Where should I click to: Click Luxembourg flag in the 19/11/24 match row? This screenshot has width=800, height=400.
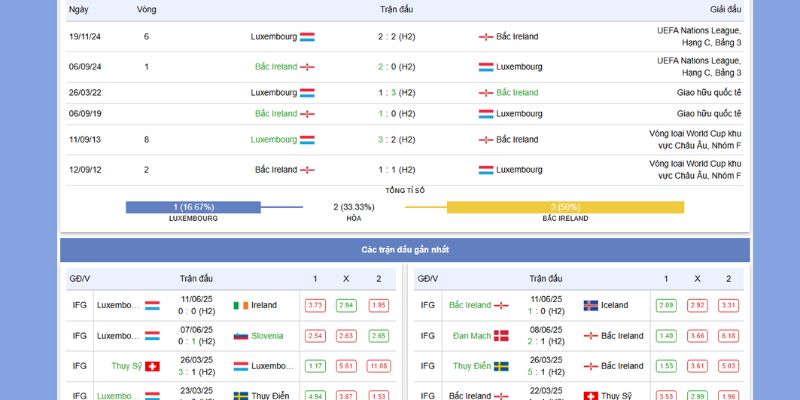(x=307, y=37)
